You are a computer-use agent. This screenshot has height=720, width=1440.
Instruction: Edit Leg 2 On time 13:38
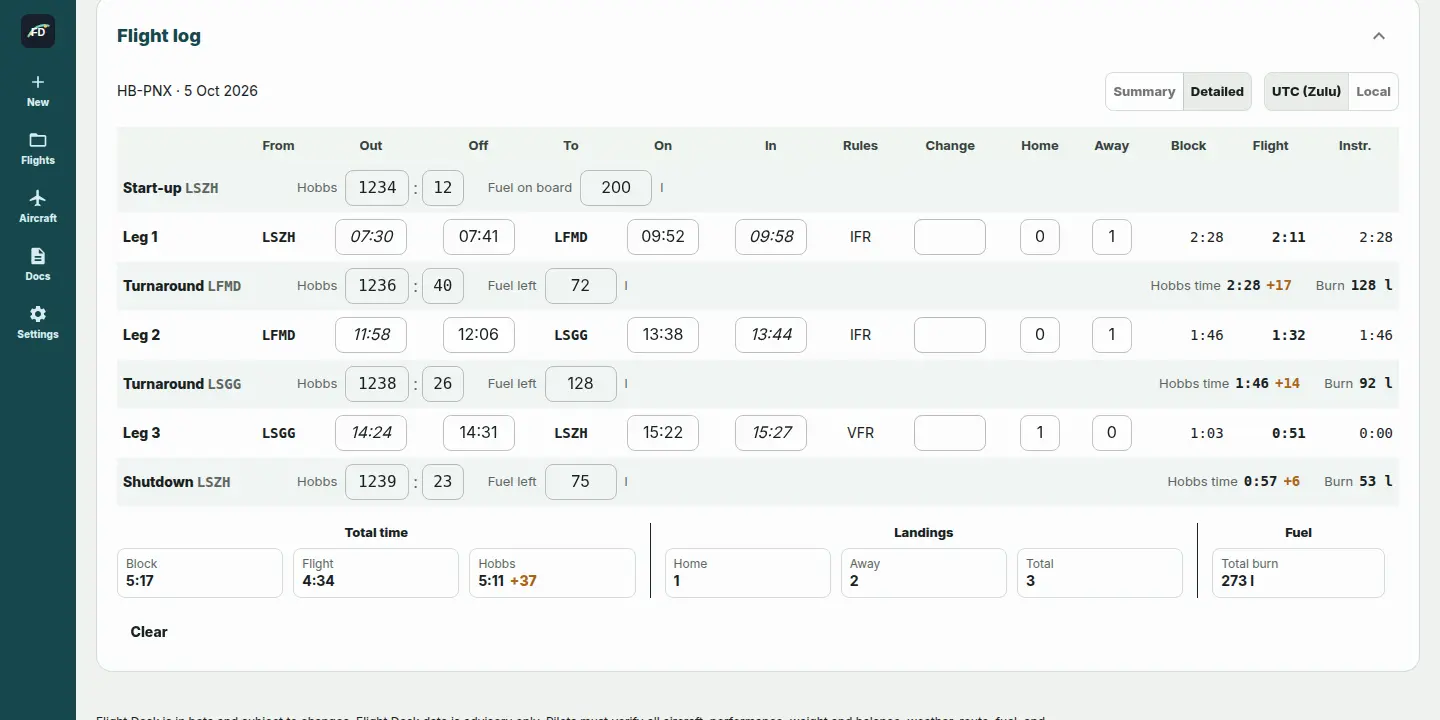click(663, 335)
